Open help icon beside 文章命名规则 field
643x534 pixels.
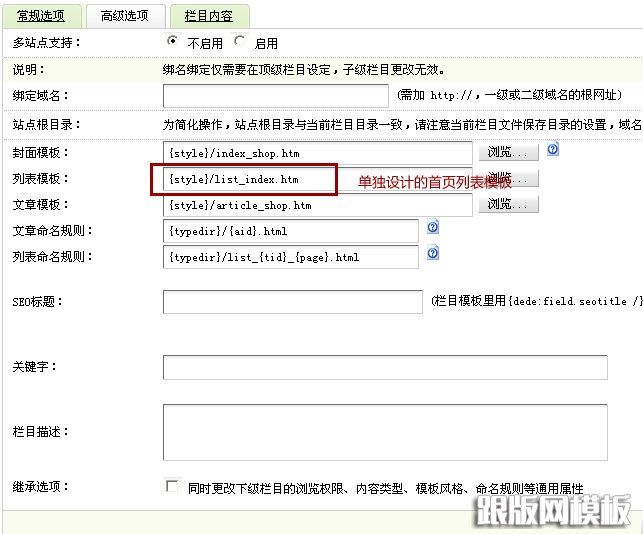click(433, 226)
